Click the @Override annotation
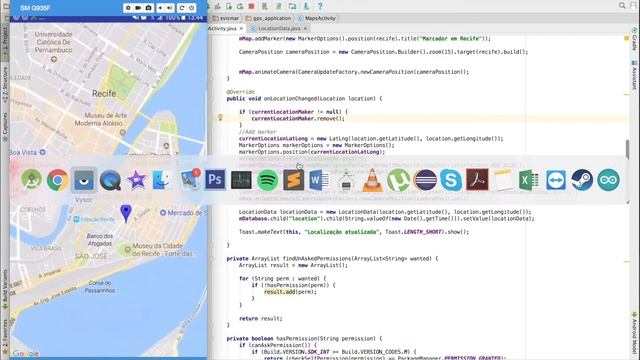Image resolution: width=640 pixels, height=360 pixels. (x=241, y=92)
